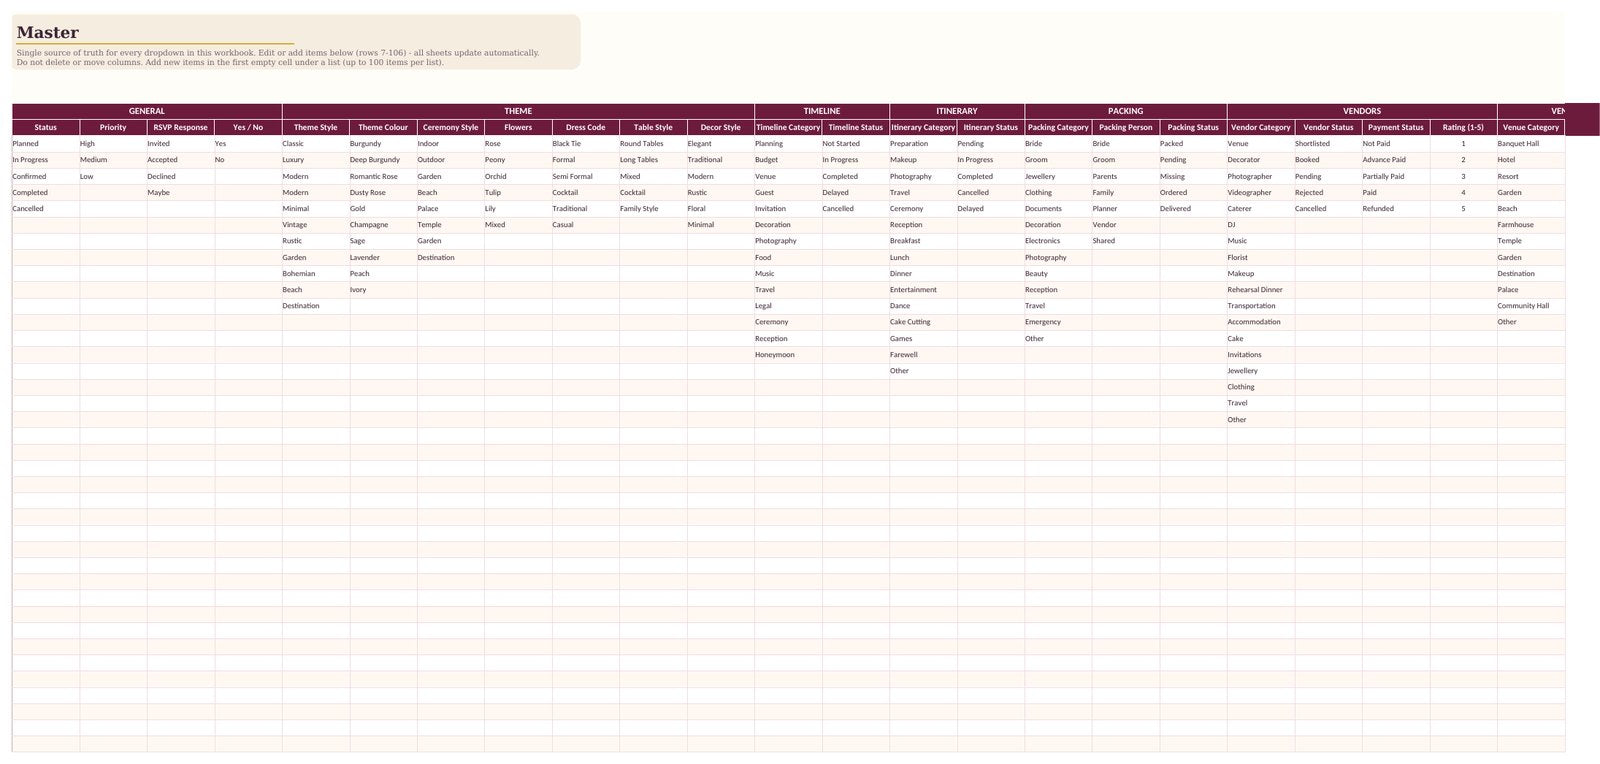Viewport: 1600px width, 764px height.
Task: Click the TIMELINE group header
Action: click(822, 111)
